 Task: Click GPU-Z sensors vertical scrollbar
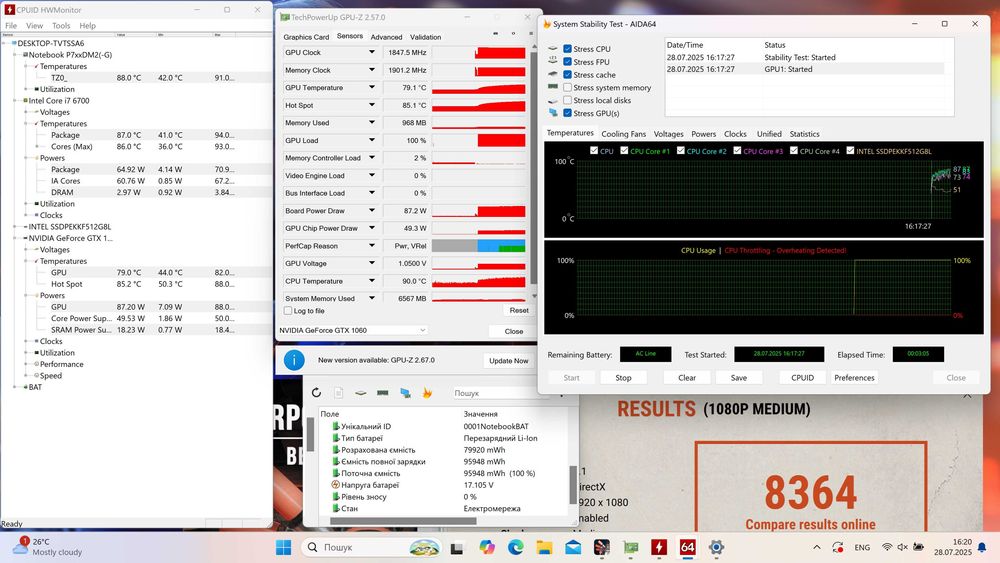pos(534,168)
